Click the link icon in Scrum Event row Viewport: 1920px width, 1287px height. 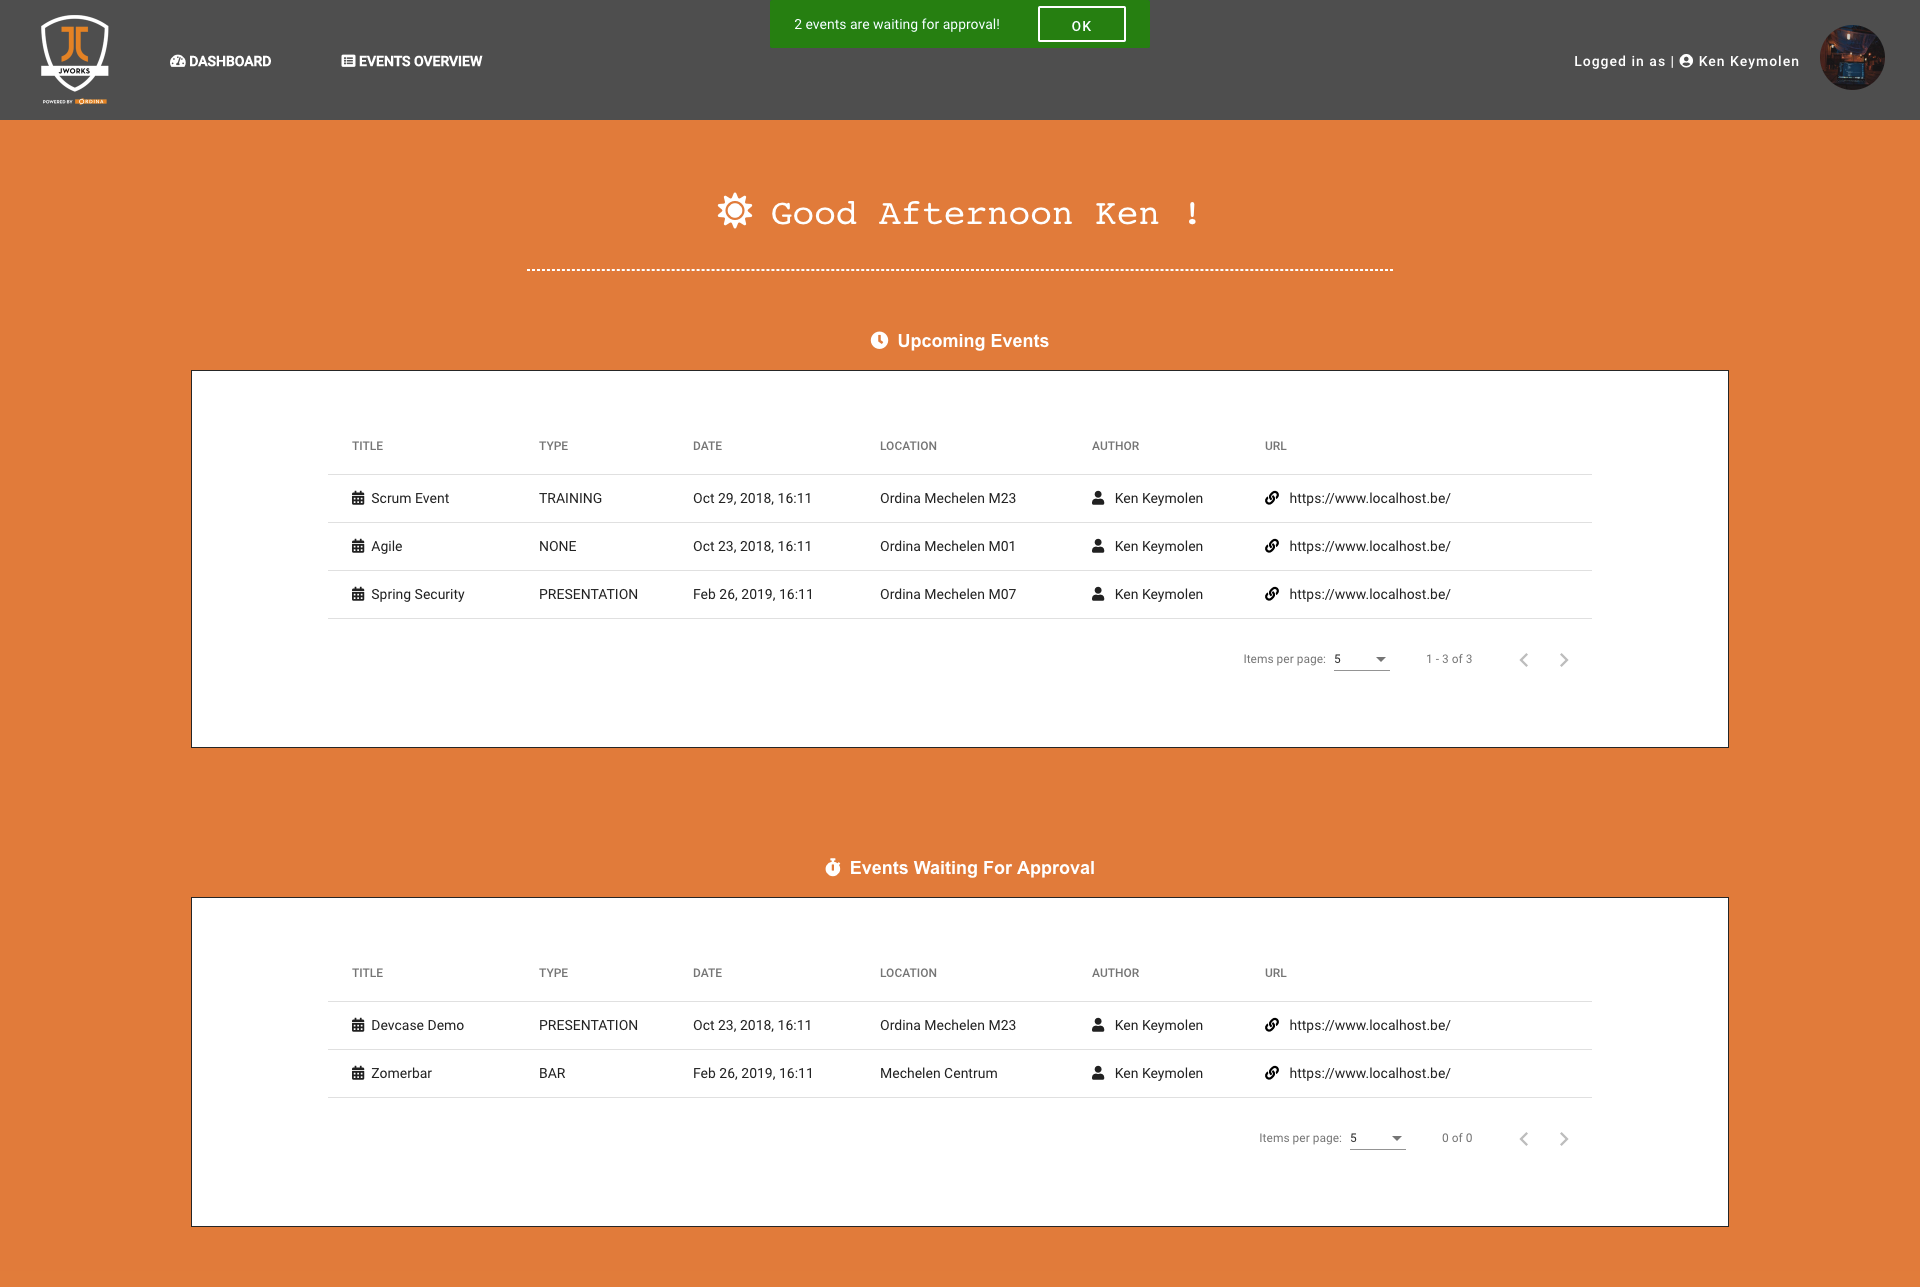coord(1272,498)
